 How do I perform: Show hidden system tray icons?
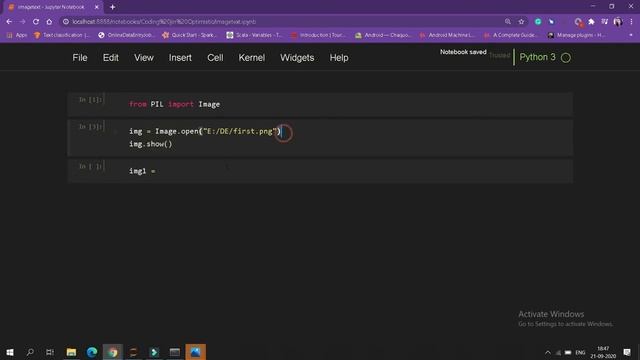click(x=548, y=352)
